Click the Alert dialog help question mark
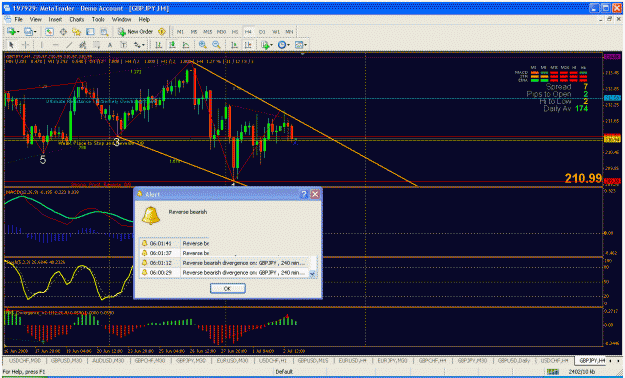Viewport: 625px width, 378px height. click(x=304, y=194)
